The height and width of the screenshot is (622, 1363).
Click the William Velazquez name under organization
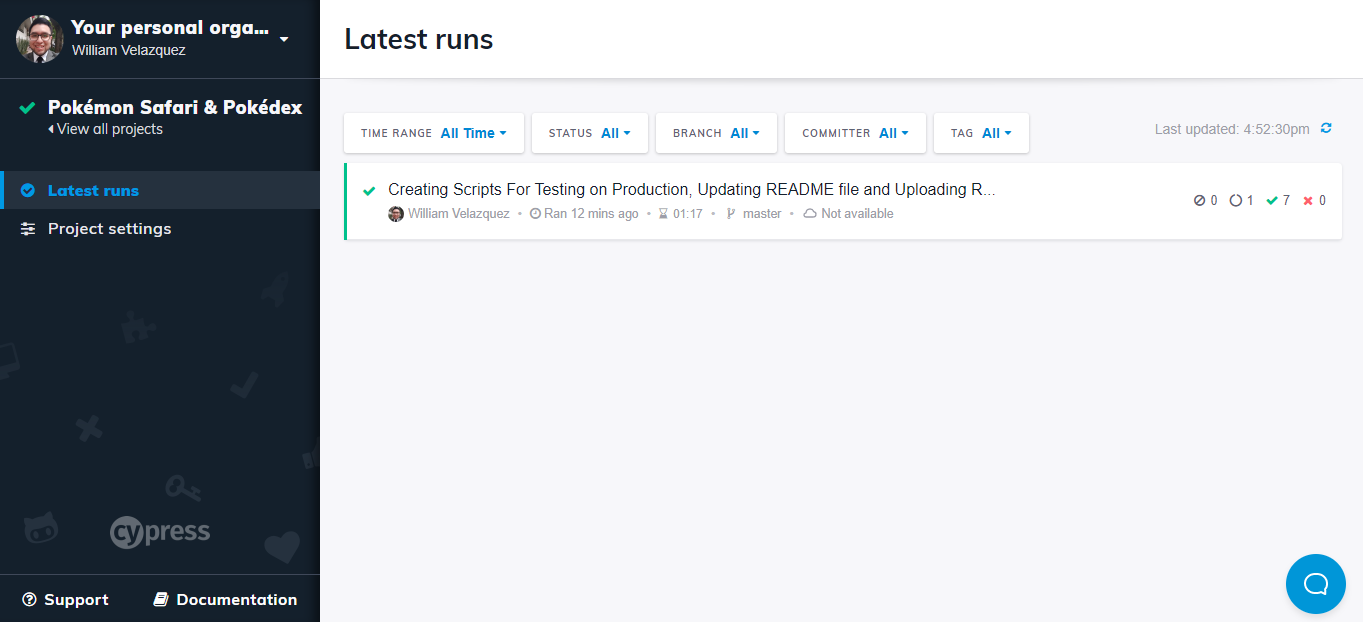point(128,50)
